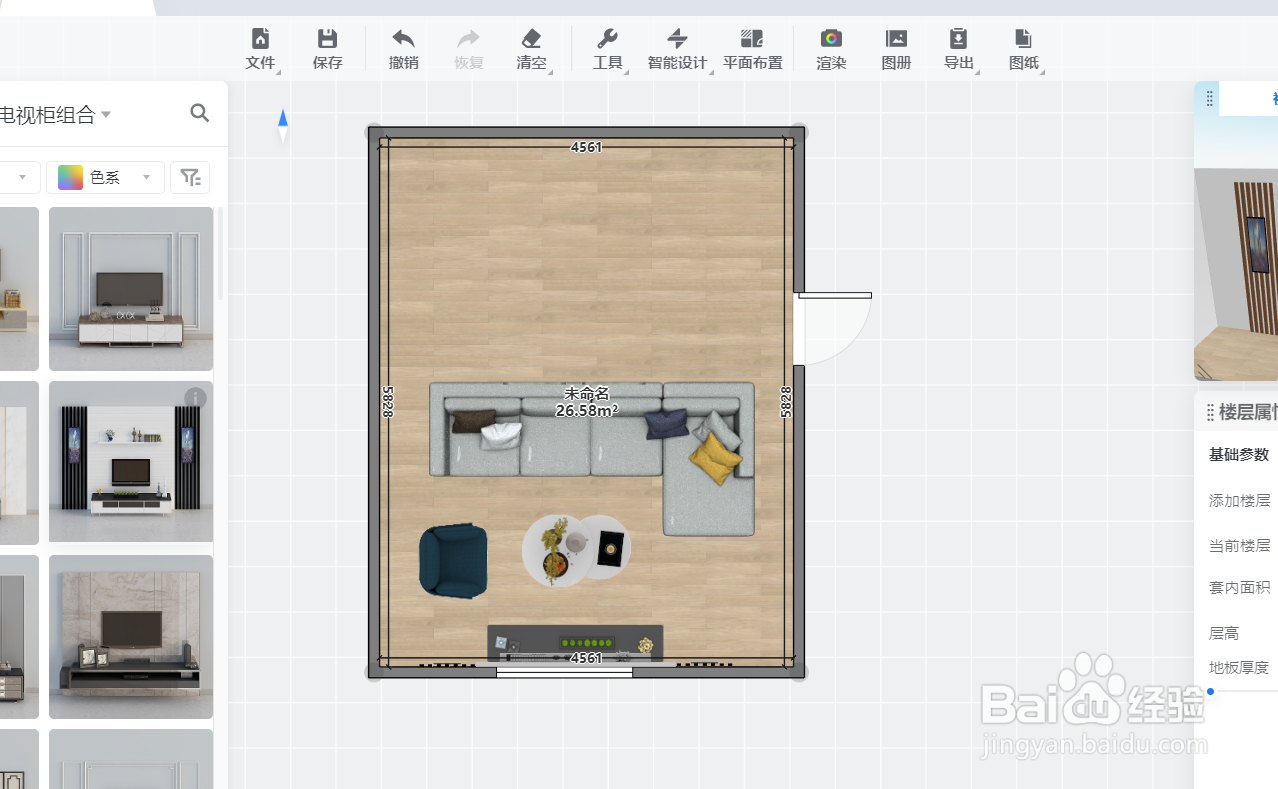This screenshot has width=1278, height=789.
Task: Open the 工具 wrench tool icon
Action: point(607,39)
